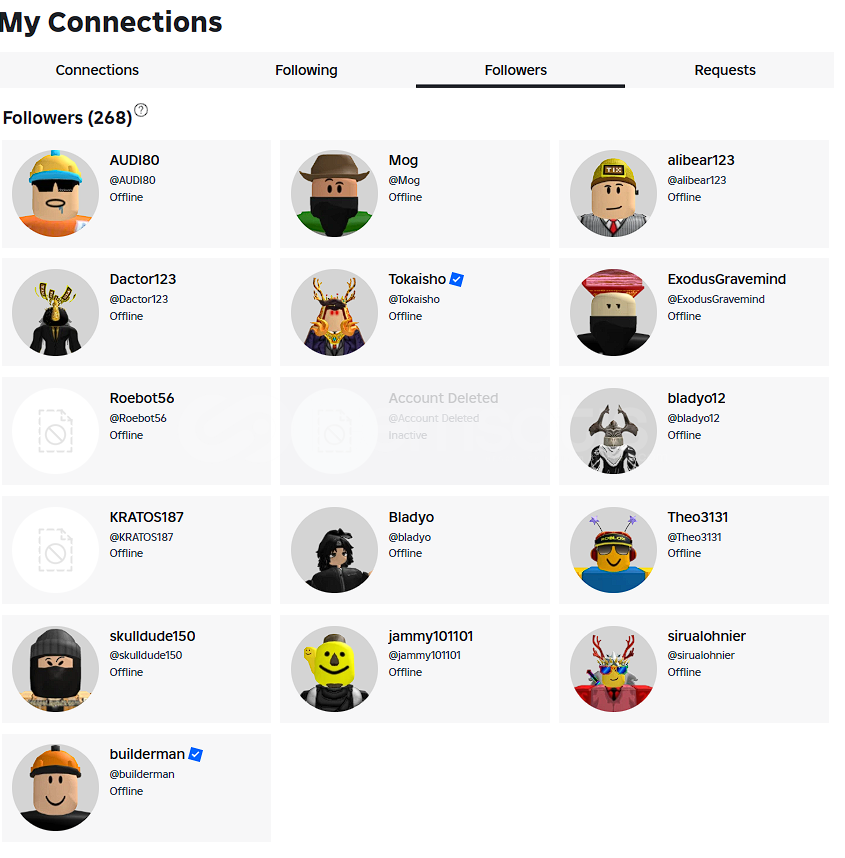Click Tokaisho's blue verified badge
This screenshot has height=858, width=845.
tap(456, 280)
